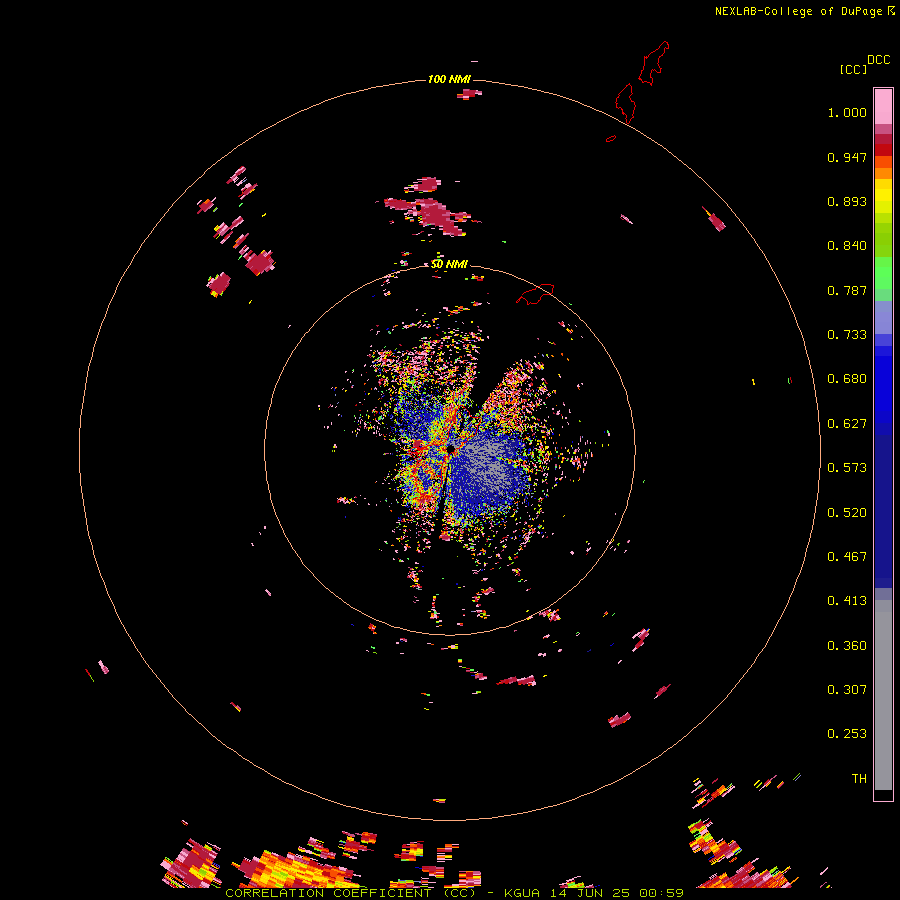Image resolution: width=900 pixels, height=900 pixels.
Task: Click the [CC] legend unit label
Action: click(x=853, y=69)
